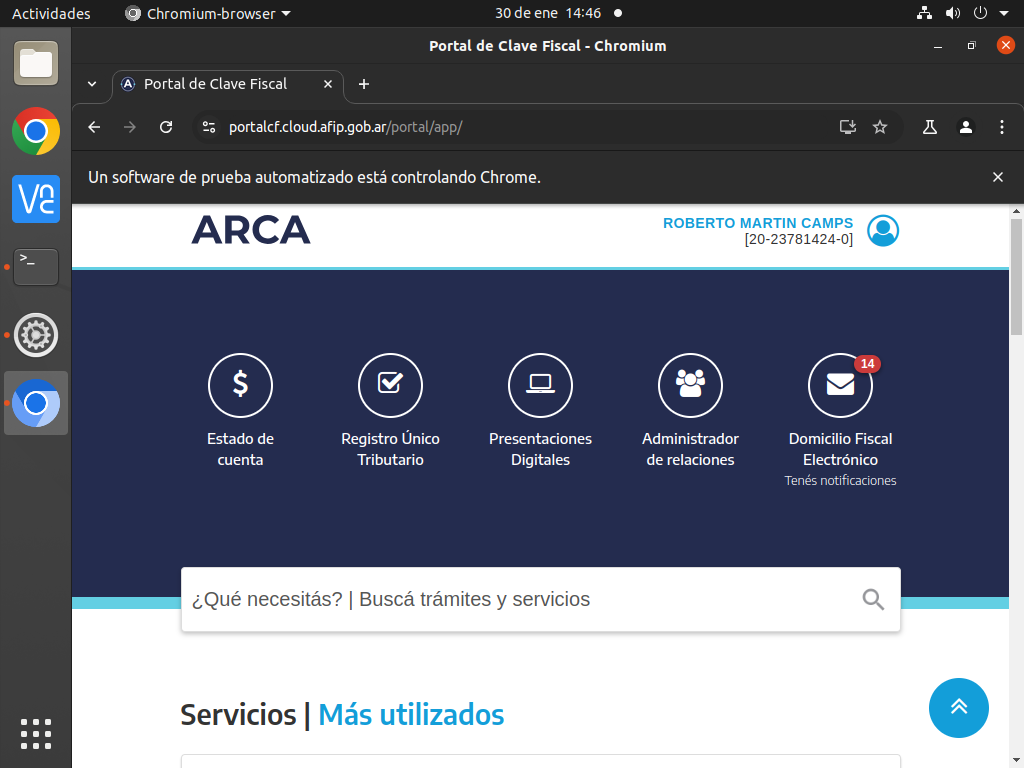Open the Actividades overview
Image resolution: width=1024 pixels, height=768 pixels.
tap(51, 13)
